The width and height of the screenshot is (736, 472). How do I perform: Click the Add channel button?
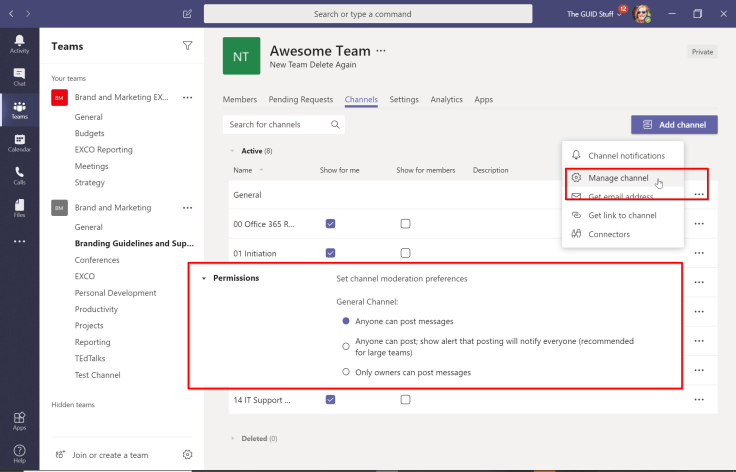coord(674,125)
